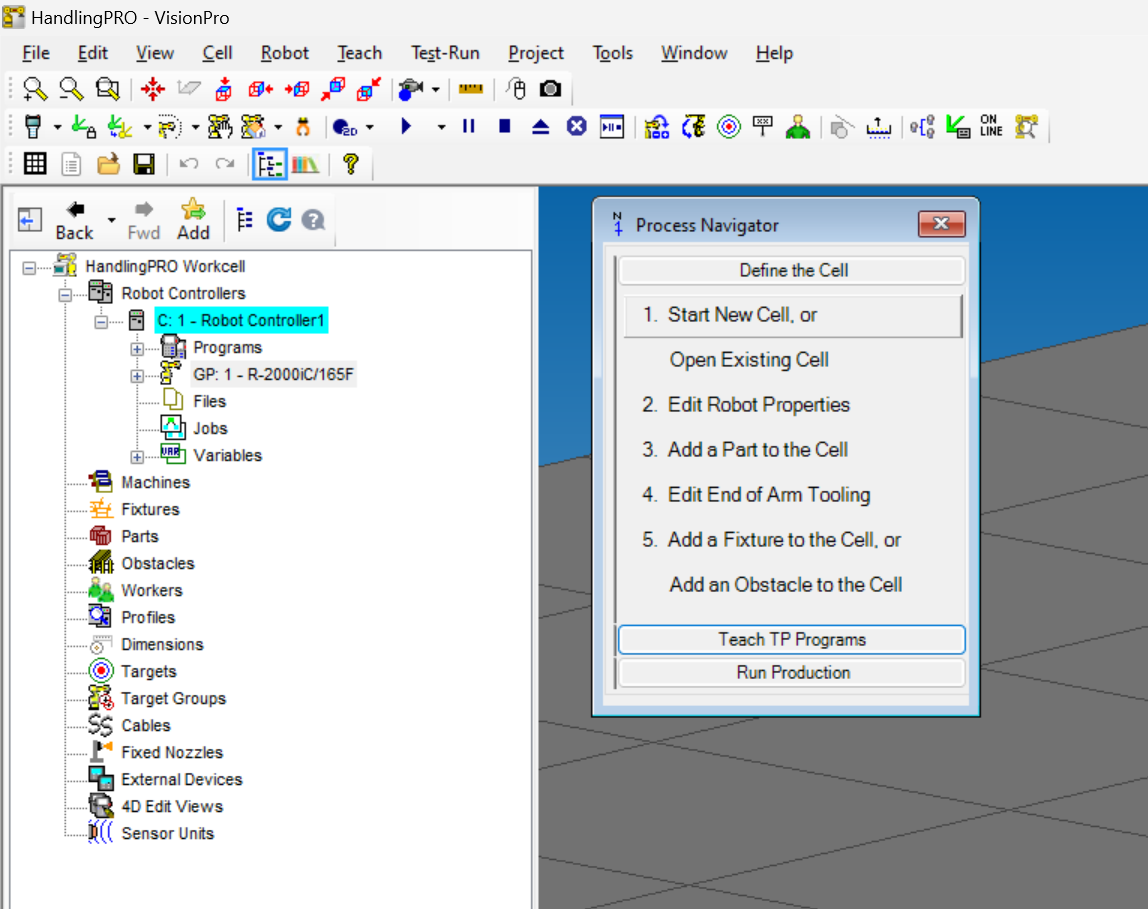This screenshot has width=1148, height=909.
Task: Open the dropdown arrow beside the camera view icon
Action: click(436, 89)
